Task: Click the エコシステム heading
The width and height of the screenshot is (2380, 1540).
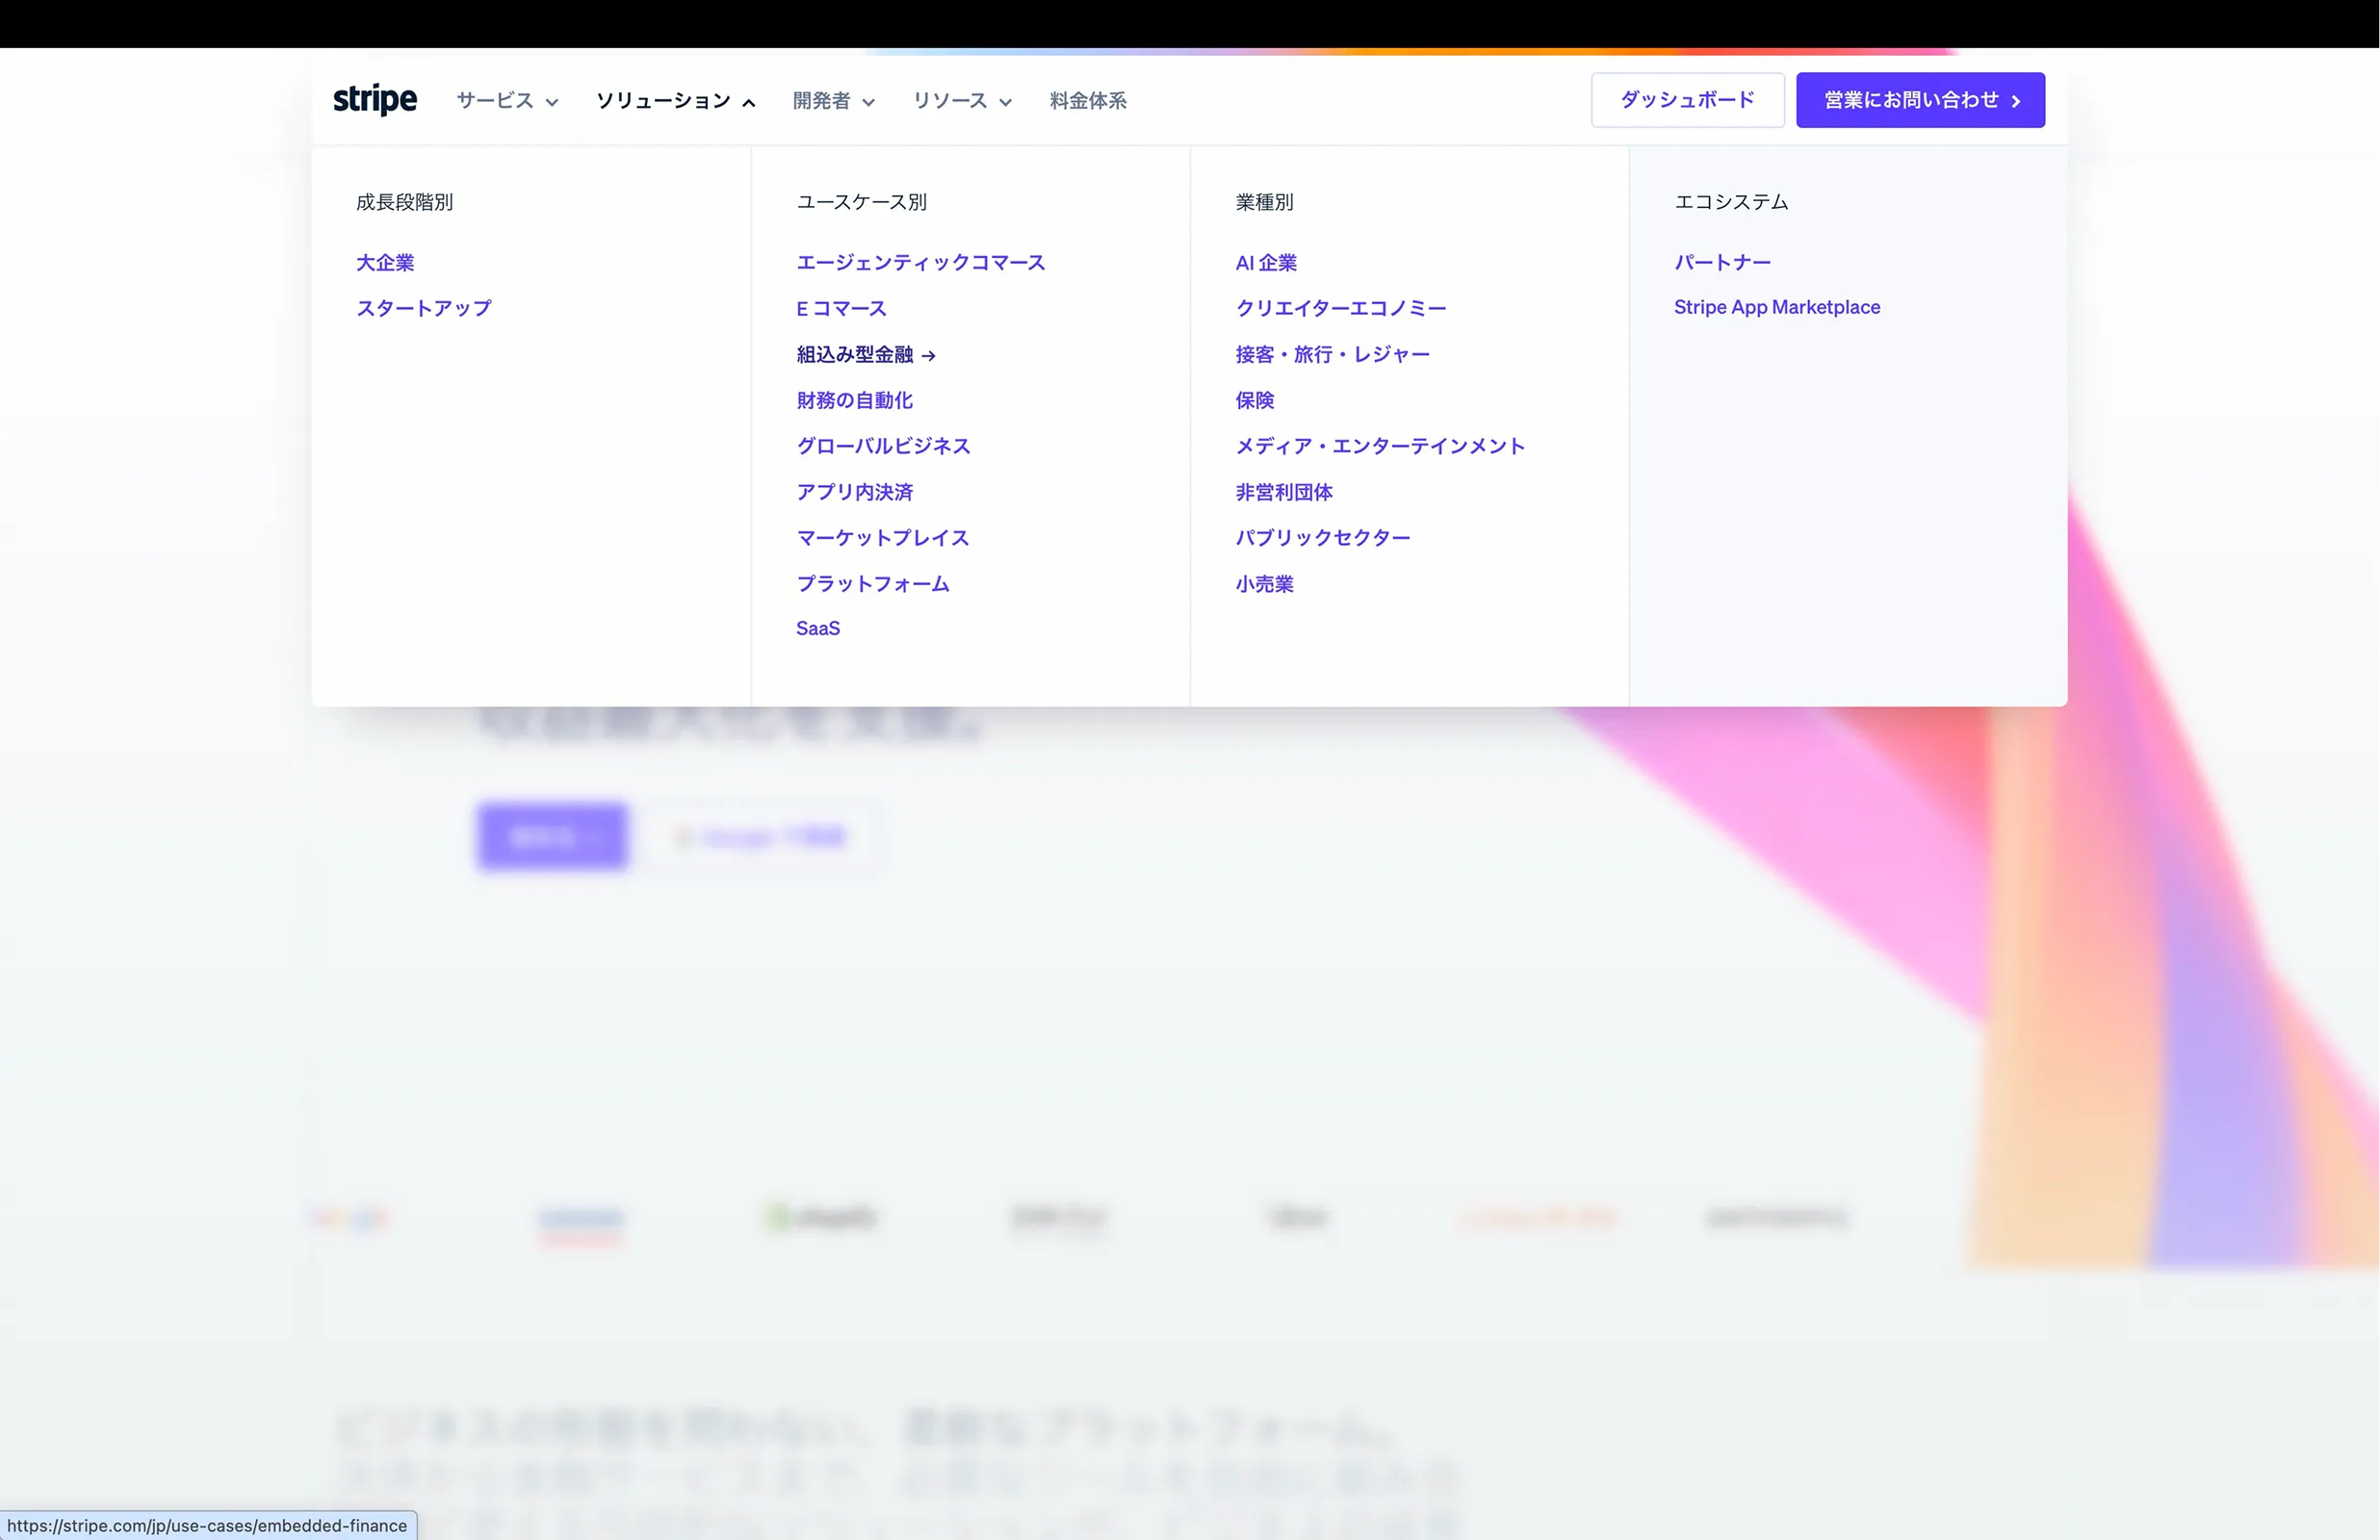Action: click(x=1731, y=202)
